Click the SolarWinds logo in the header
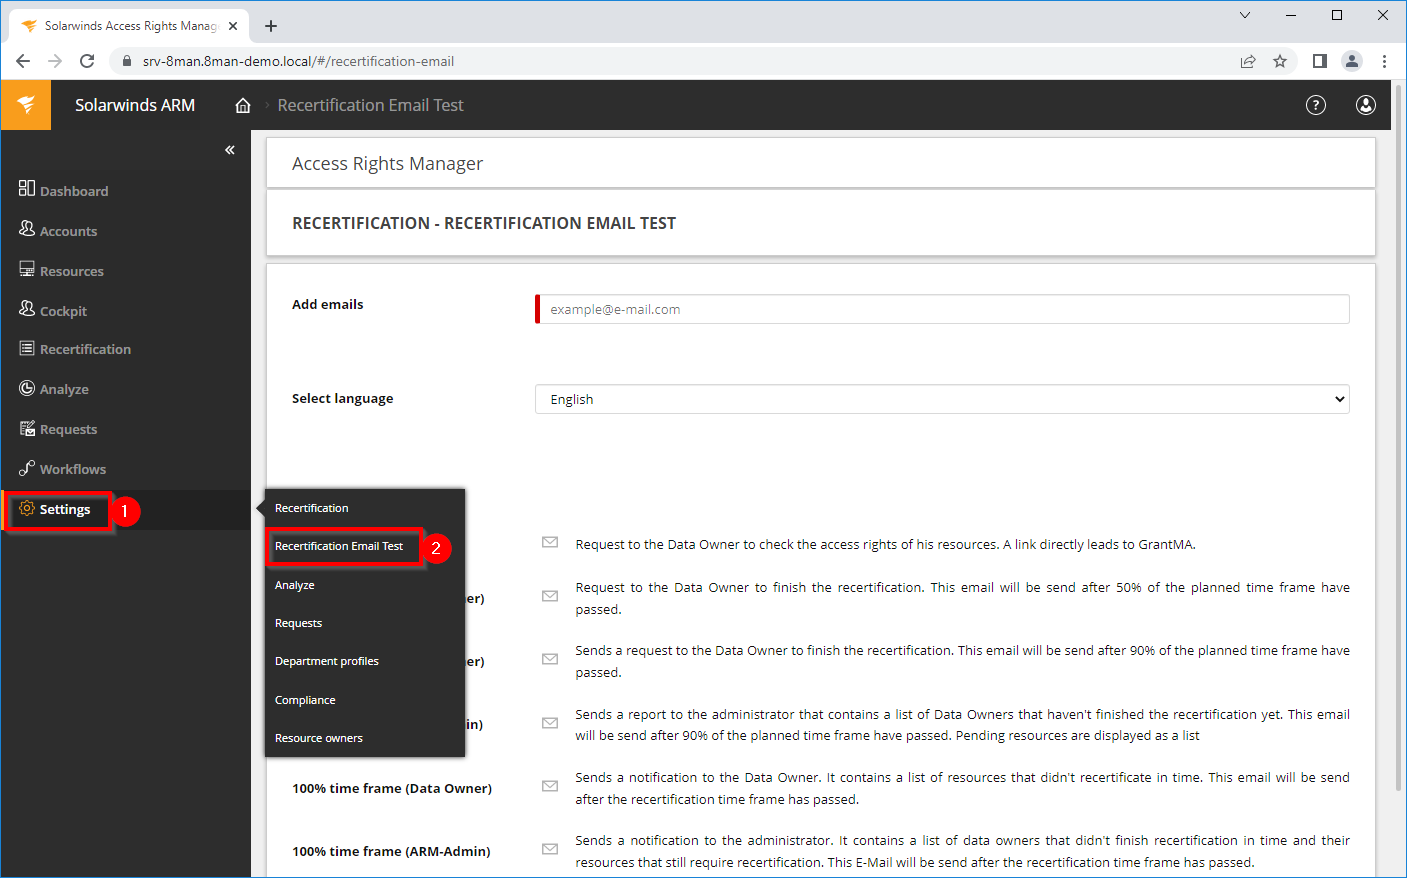1407x878 pixels. [x=26, y=105]
